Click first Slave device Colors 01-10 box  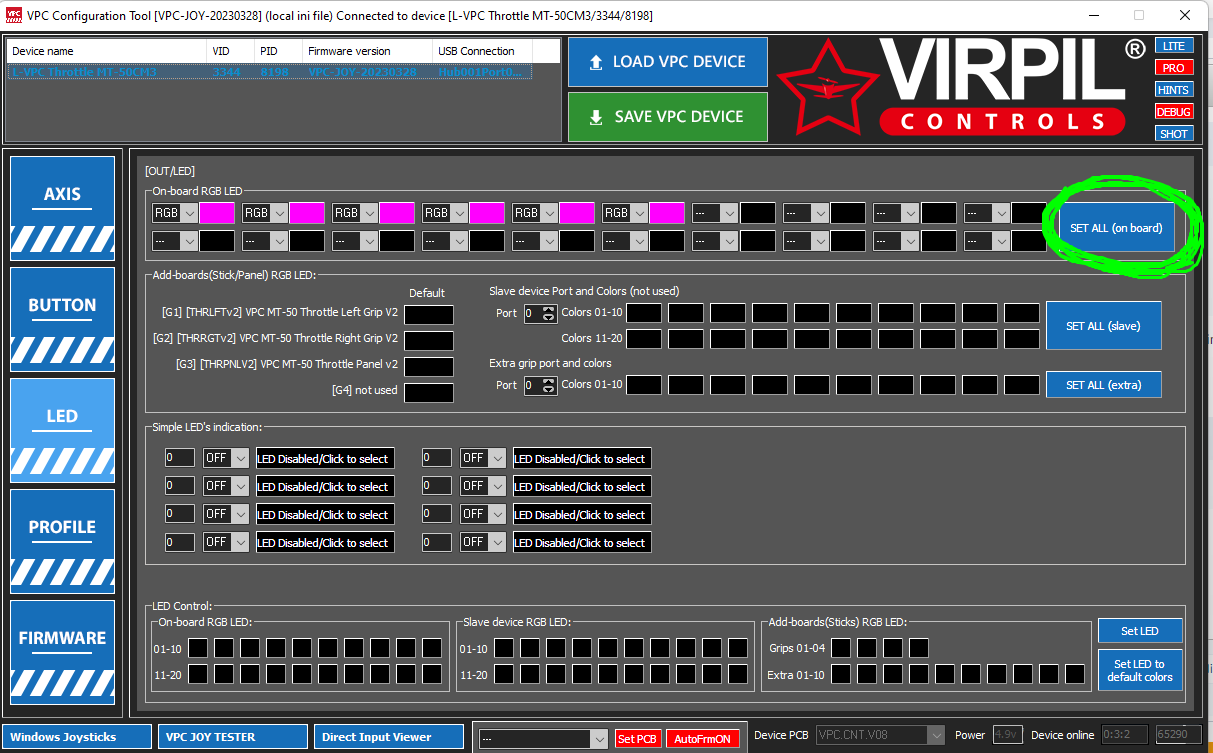click(644, 313)
